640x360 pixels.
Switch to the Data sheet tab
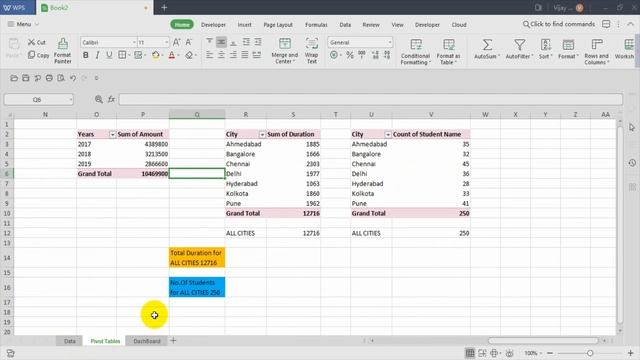coord(69,341)
